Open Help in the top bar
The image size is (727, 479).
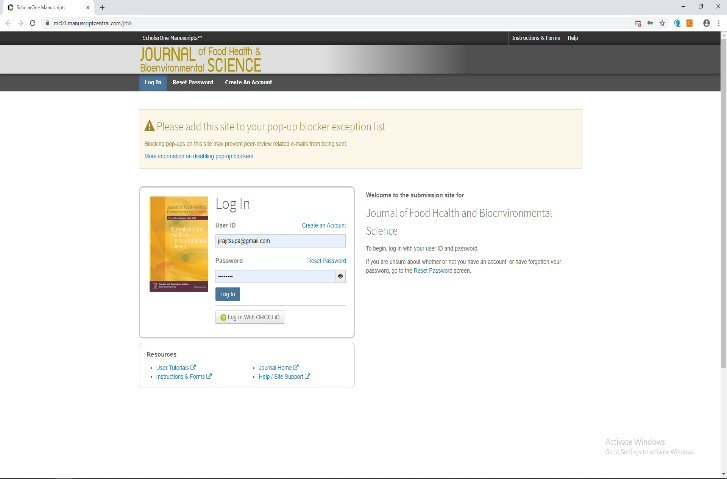point(573,38)
